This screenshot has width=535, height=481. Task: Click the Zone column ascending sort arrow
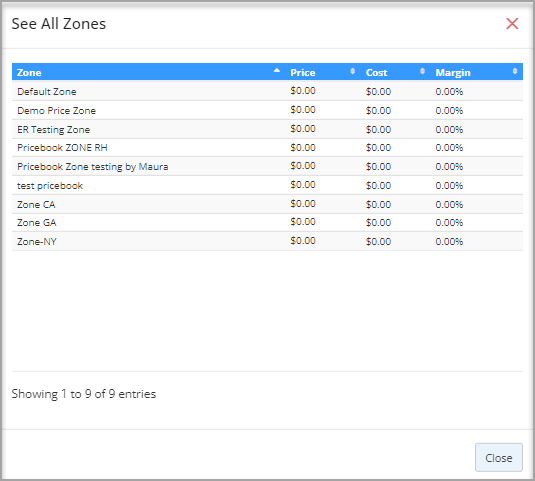277,71
